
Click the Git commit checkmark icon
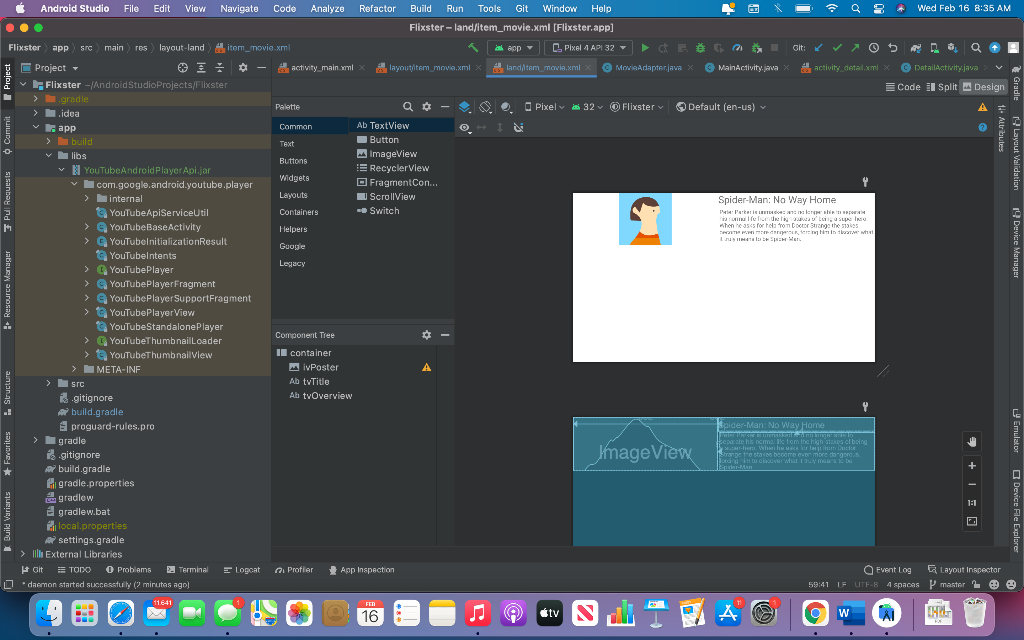click(x=837, y=48)
